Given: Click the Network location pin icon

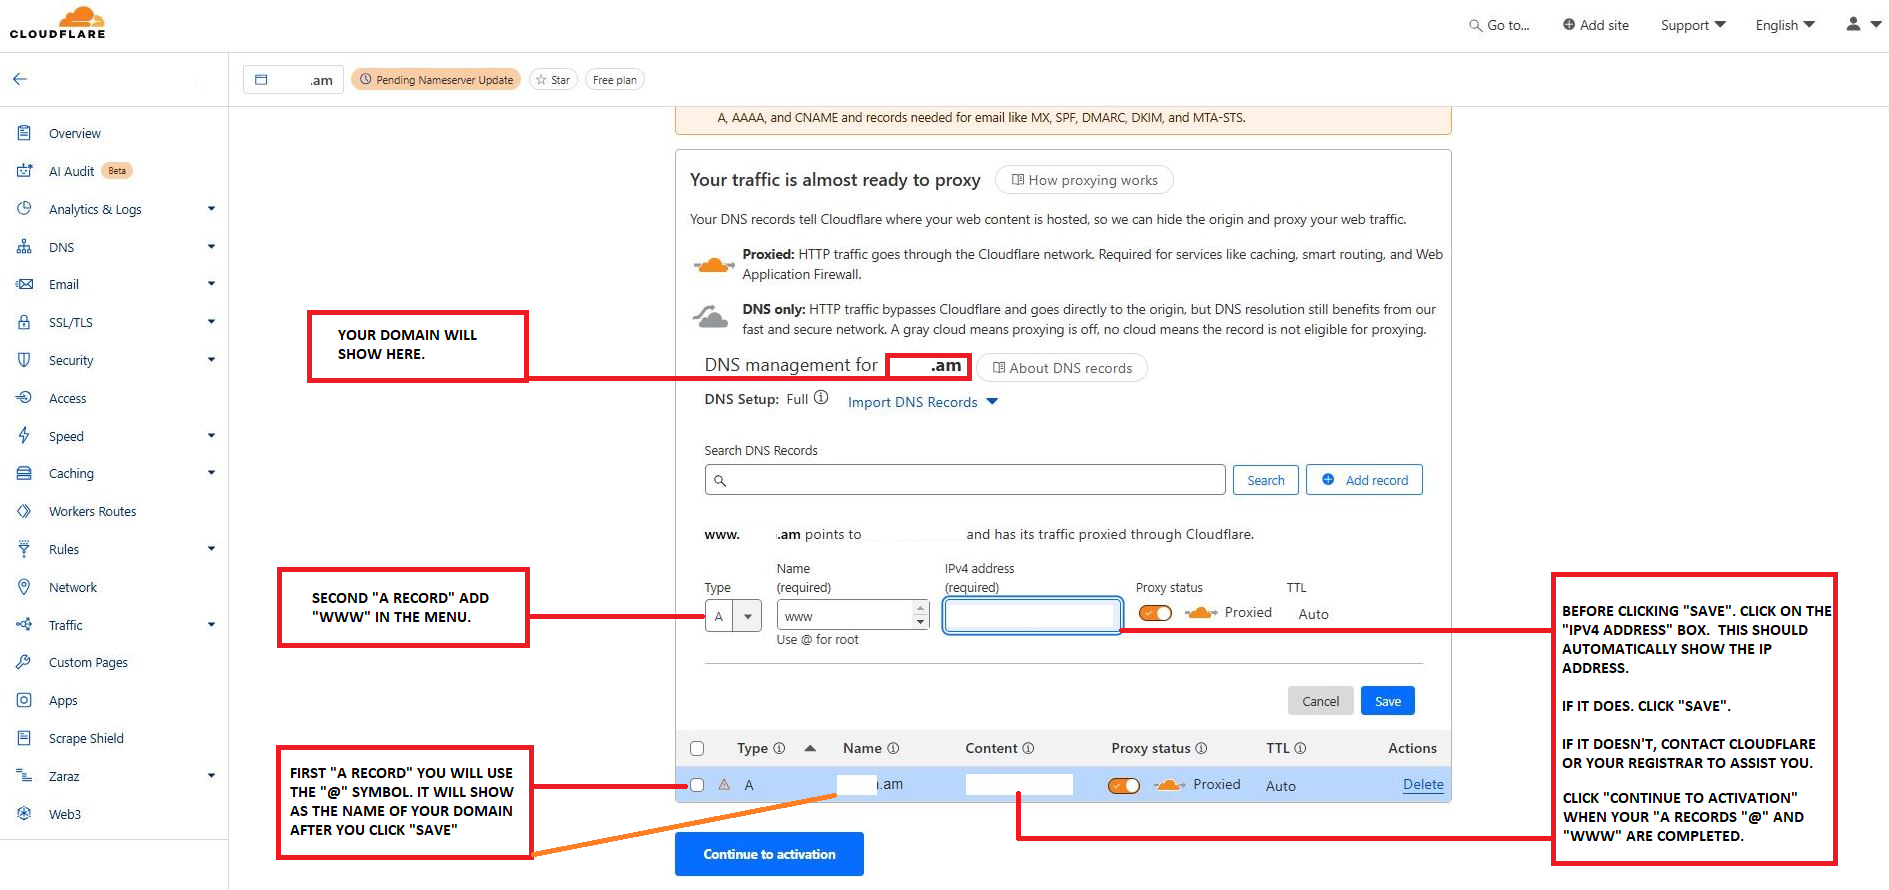Looking at the screenshot, I should point(24,587).
